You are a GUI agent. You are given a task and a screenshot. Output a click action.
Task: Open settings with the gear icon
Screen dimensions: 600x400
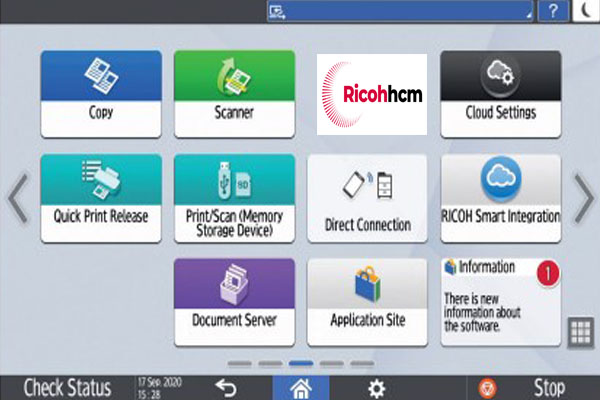coord(376,387)
